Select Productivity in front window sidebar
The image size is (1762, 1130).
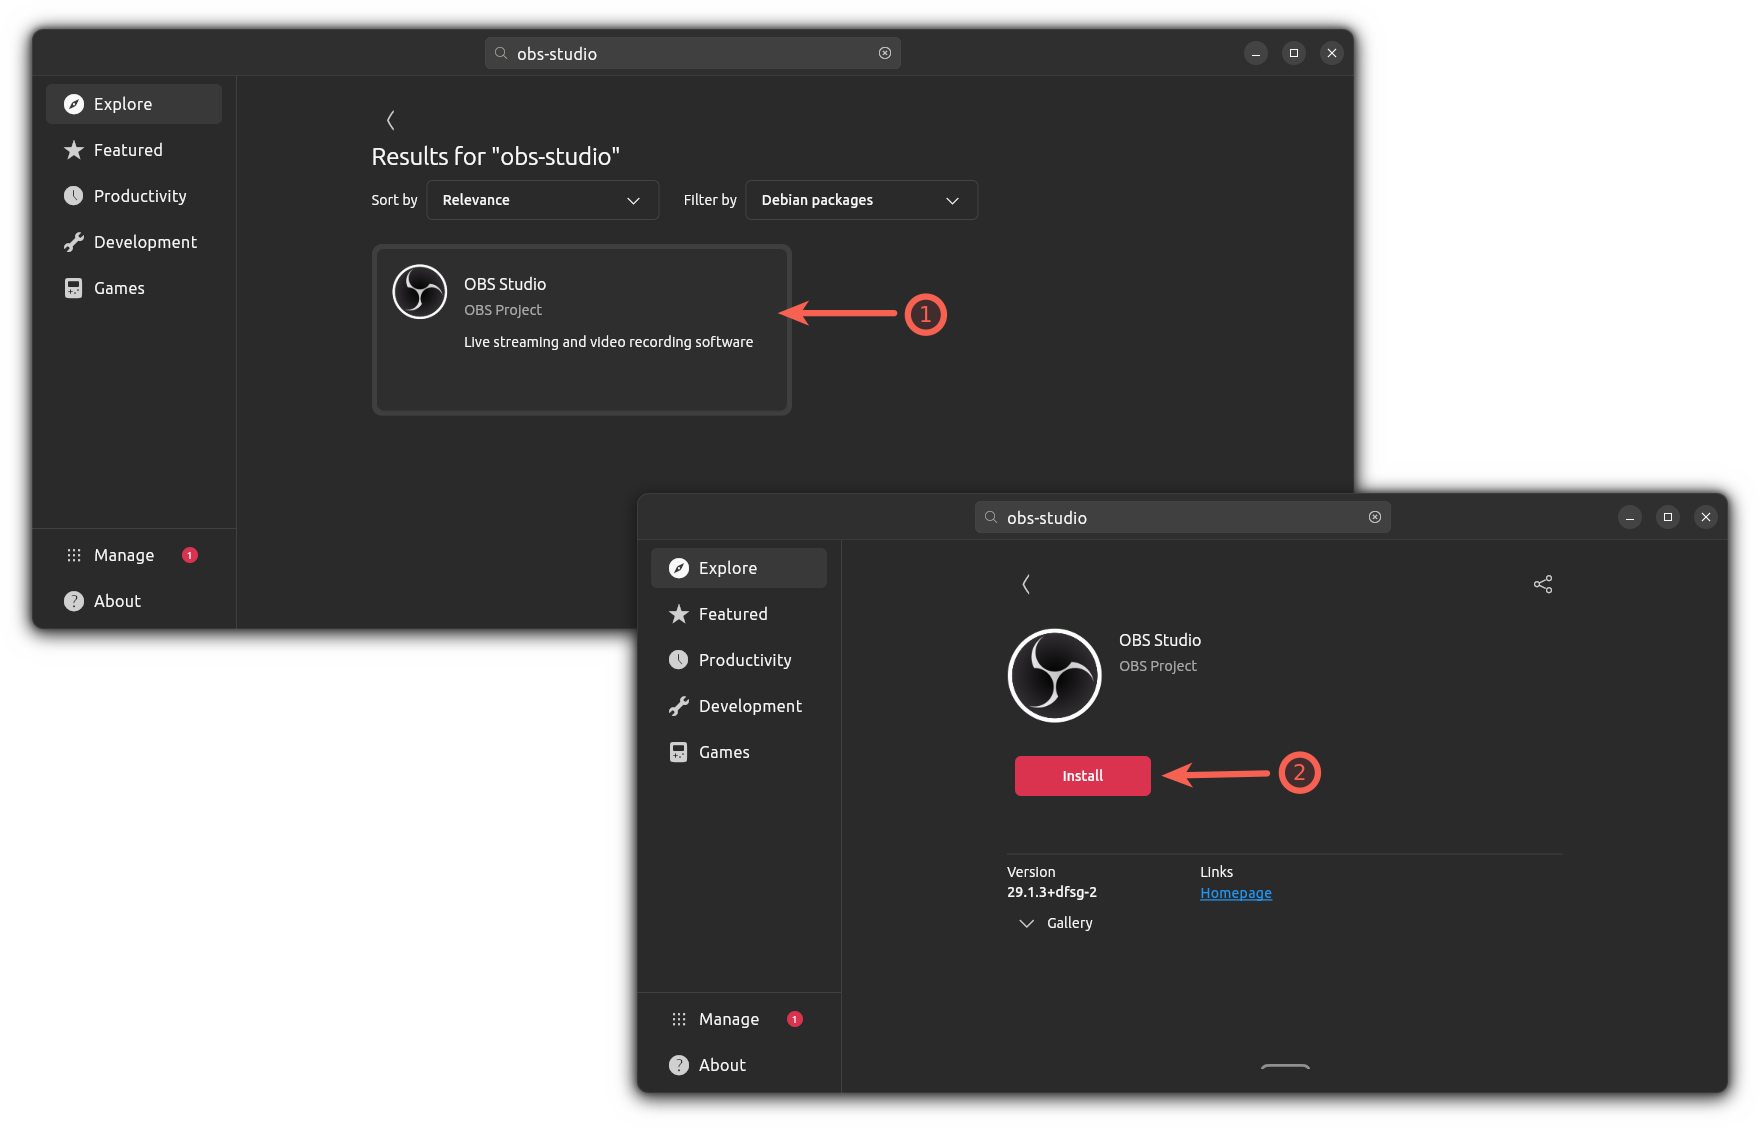coord(739,660)
